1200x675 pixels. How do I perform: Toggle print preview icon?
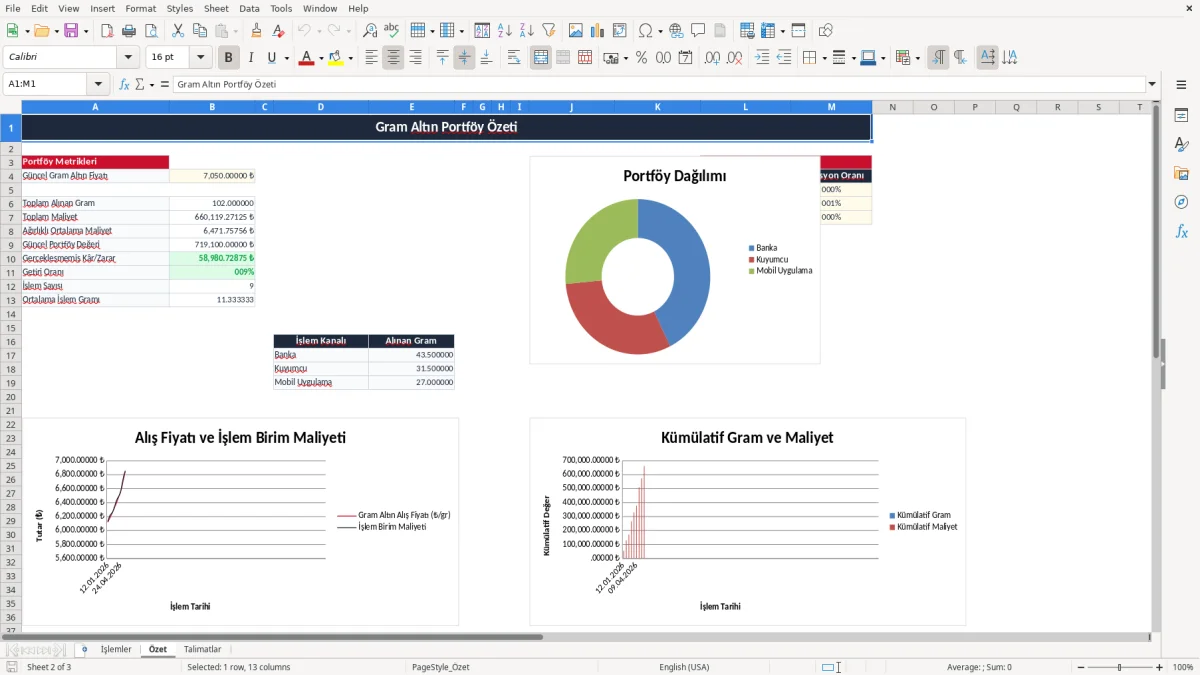[x=150, y=31]
